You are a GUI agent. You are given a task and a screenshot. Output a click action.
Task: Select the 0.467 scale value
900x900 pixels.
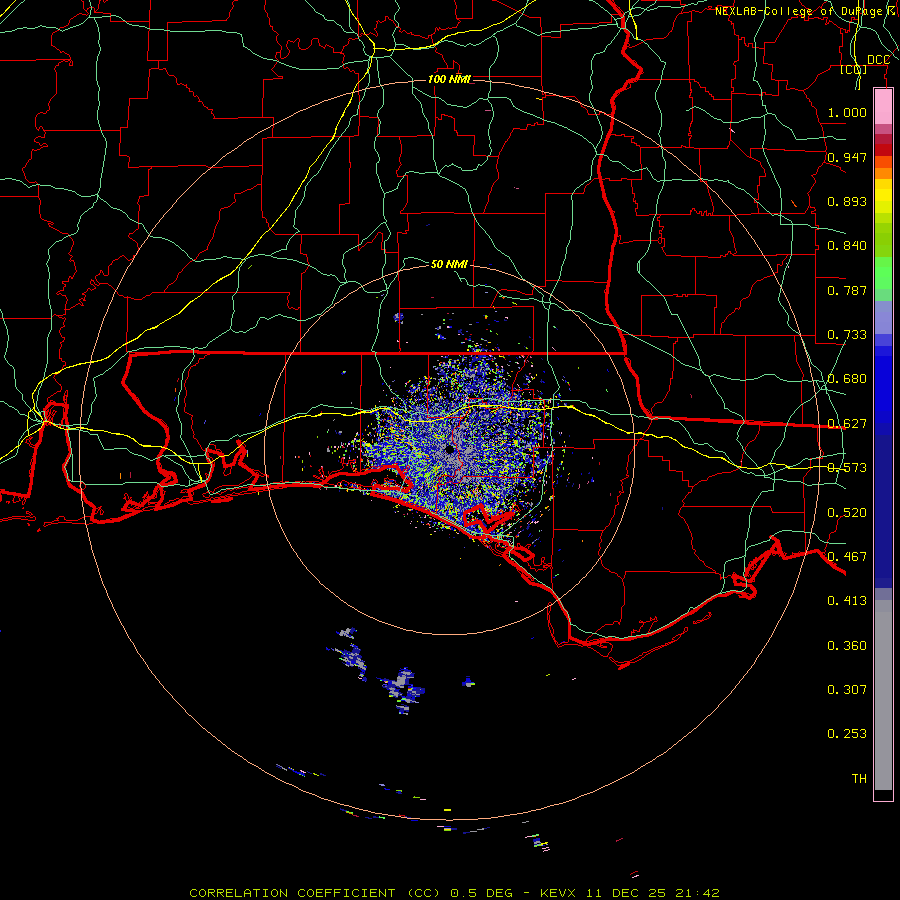(x=847, y=557)
